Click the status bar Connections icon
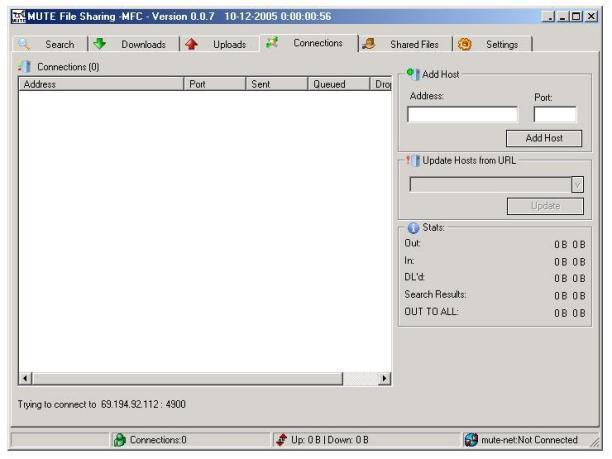Image resolution: width=612 pixels, height=459 pixels. click(x=119, y=439)
